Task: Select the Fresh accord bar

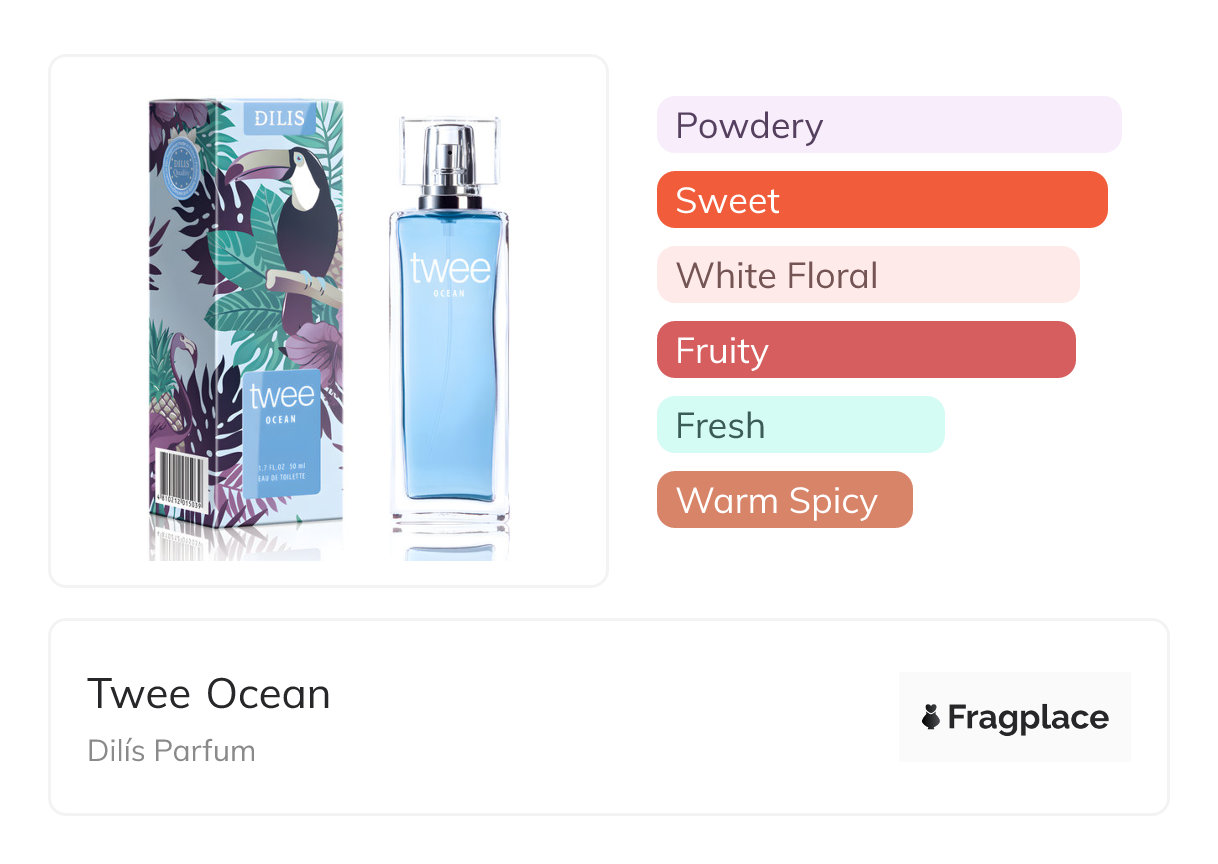Action: pos(800,425)
